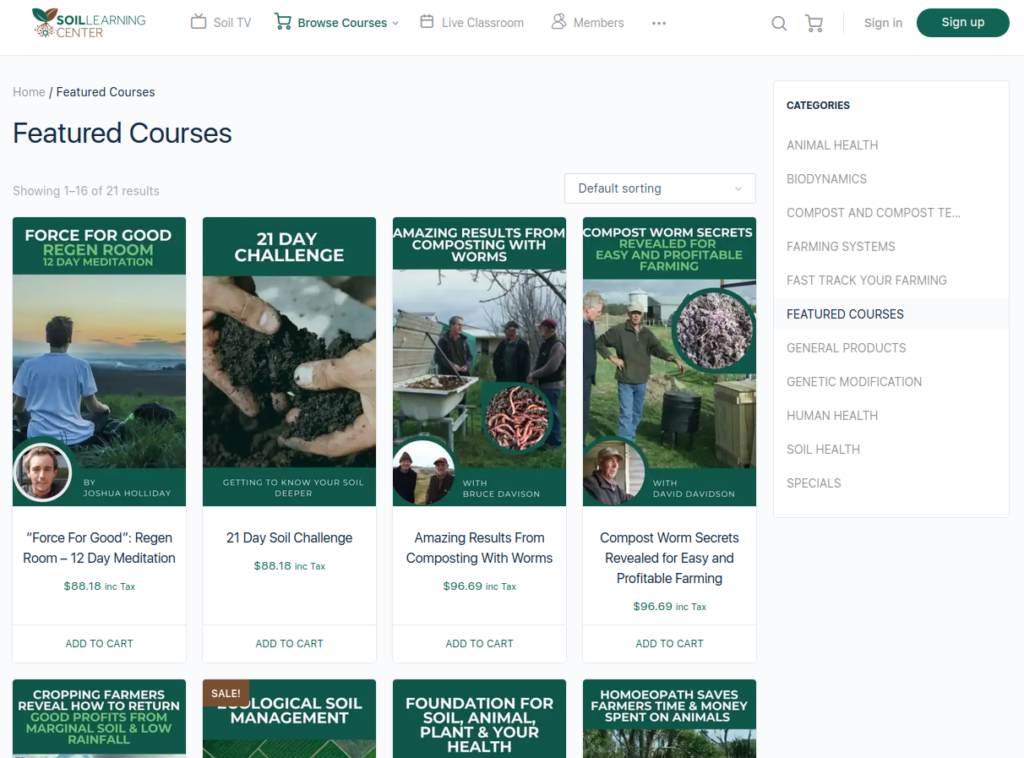Click the Soil TV icon
The width and height of the screenshot is (1024, 758).
[x=199, y=22]
